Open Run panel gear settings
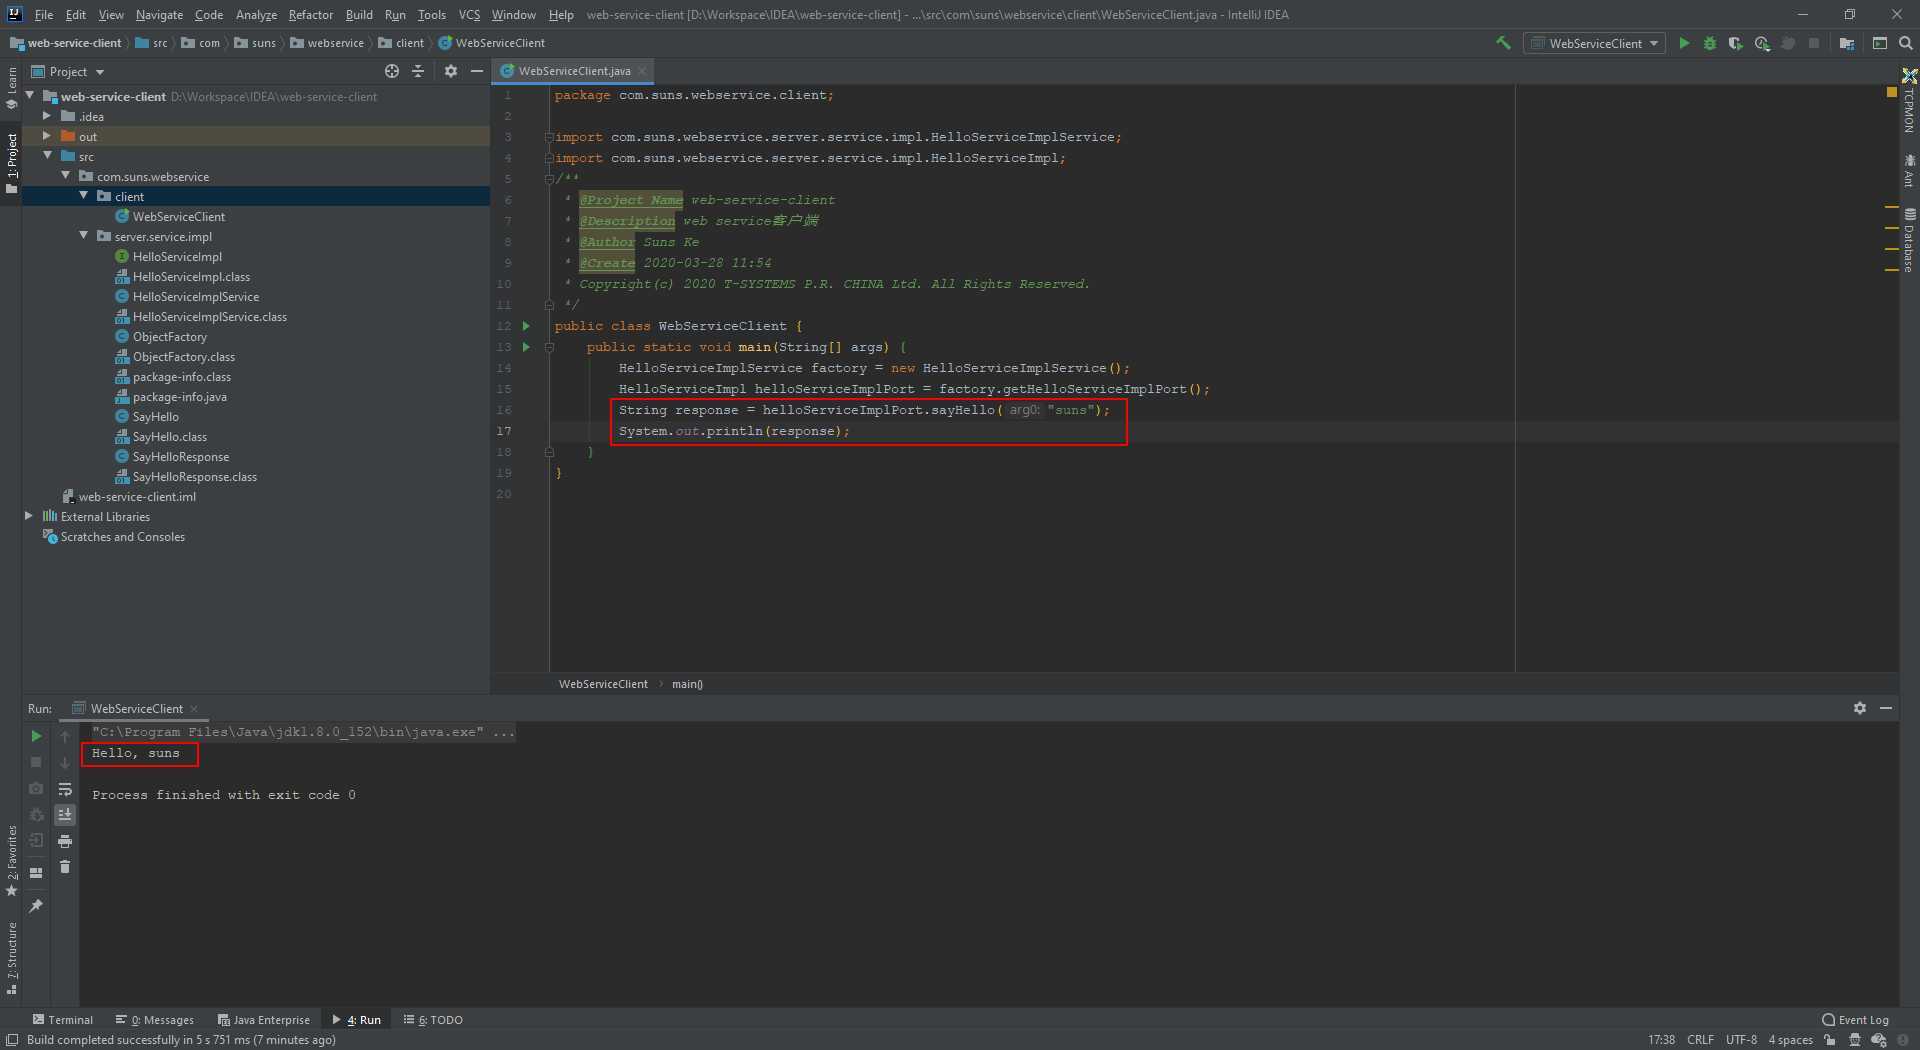 pos(1860,708)
